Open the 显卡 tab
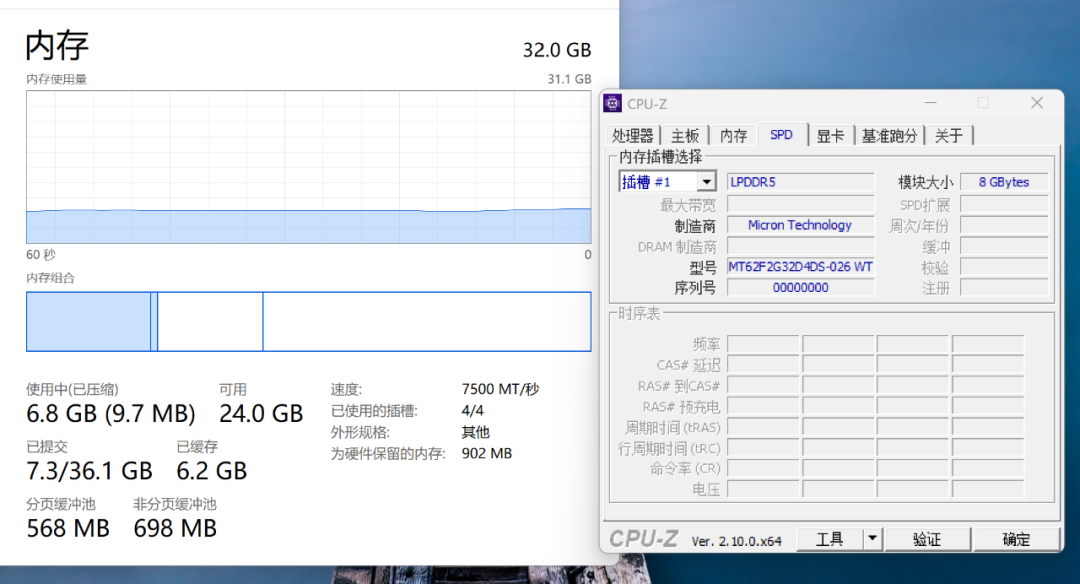The width and height of the screenshot is (1080, 584). coord(830,136)
